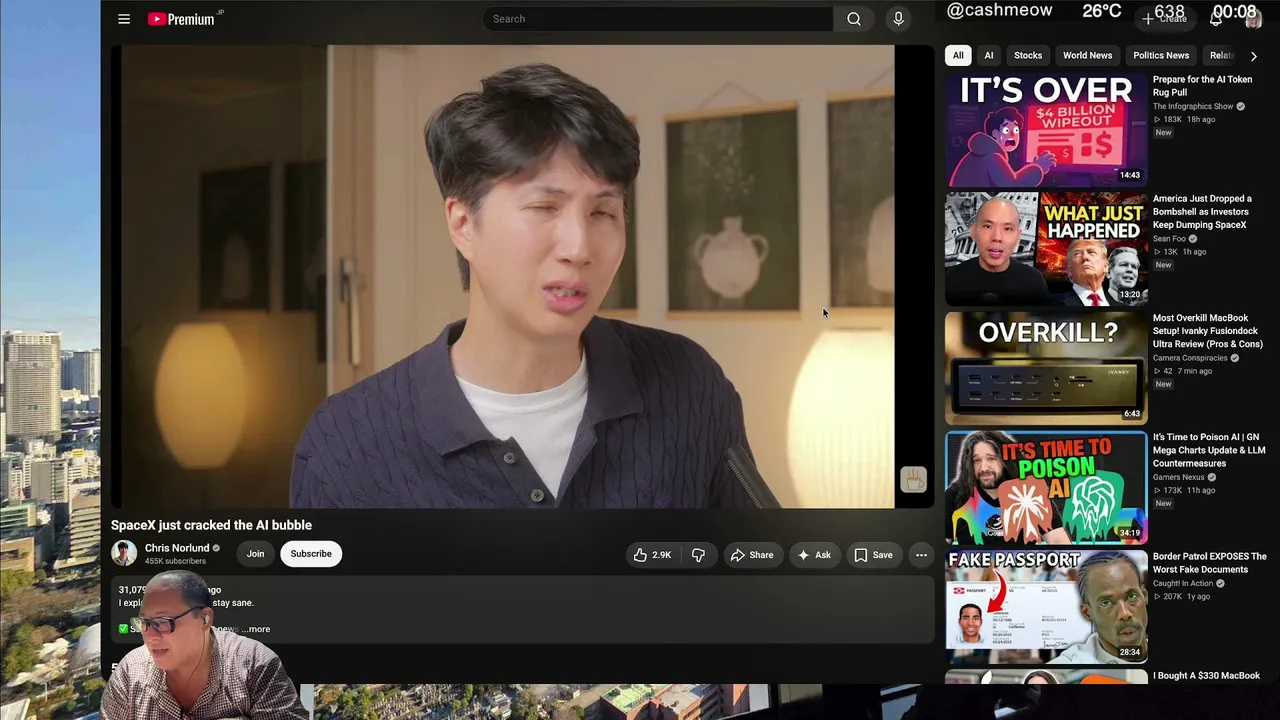Viewport: 1280px width, 720px height.
Task: Click the Join membership button
Action: (256, 554)
